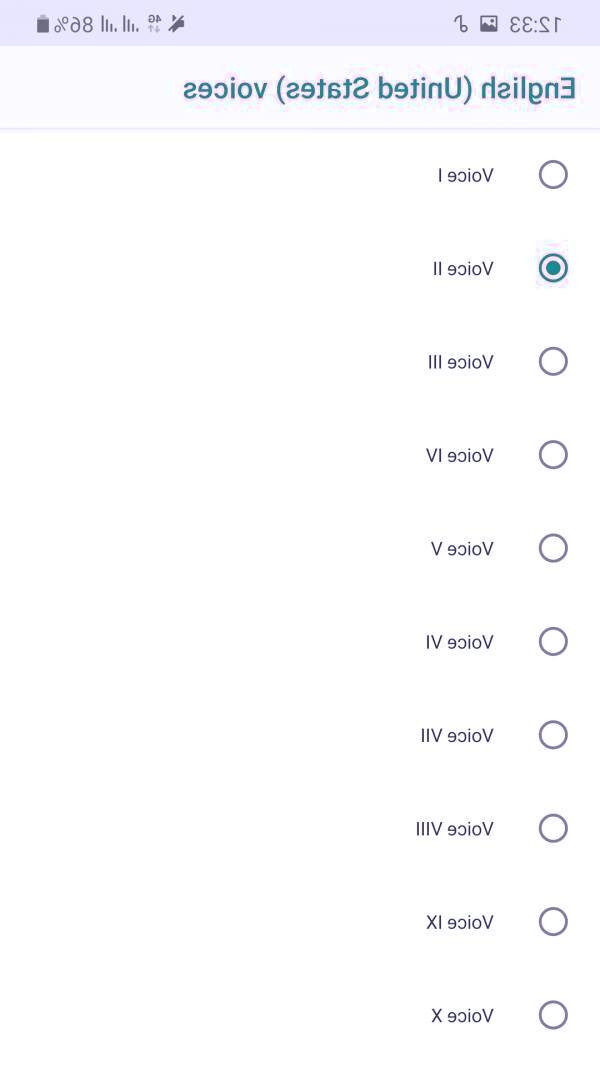Choose the Voice III radio button
The image size is (600, 1085).
(x=553, y=361)
